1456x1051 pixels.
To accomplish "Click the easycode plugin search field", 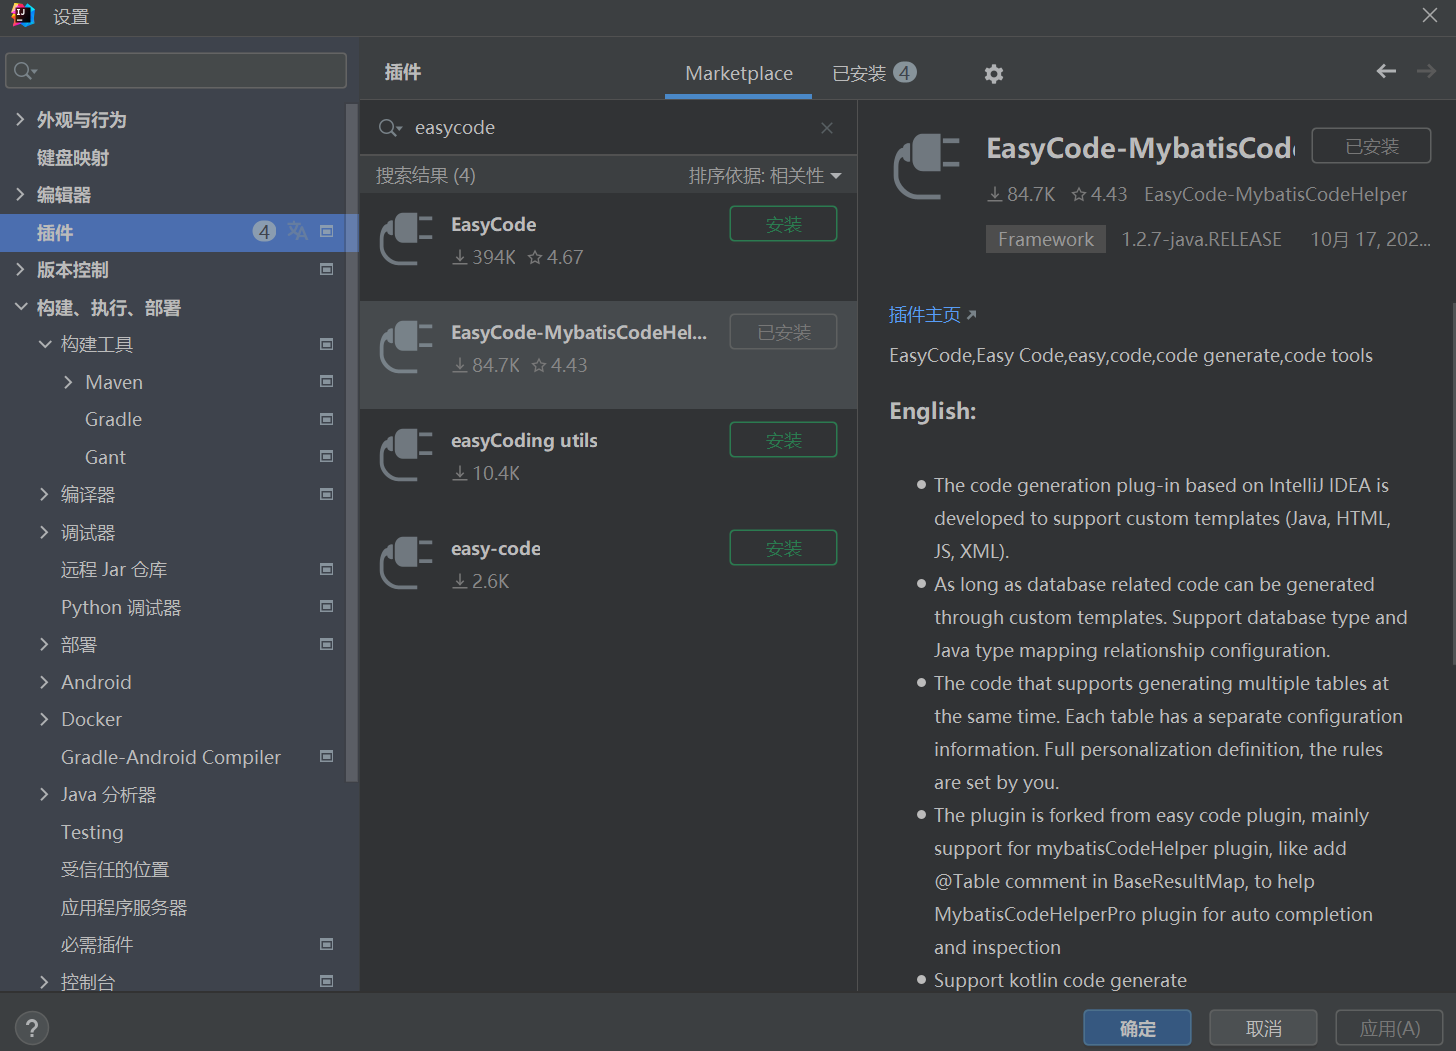I will coord(608,128).
